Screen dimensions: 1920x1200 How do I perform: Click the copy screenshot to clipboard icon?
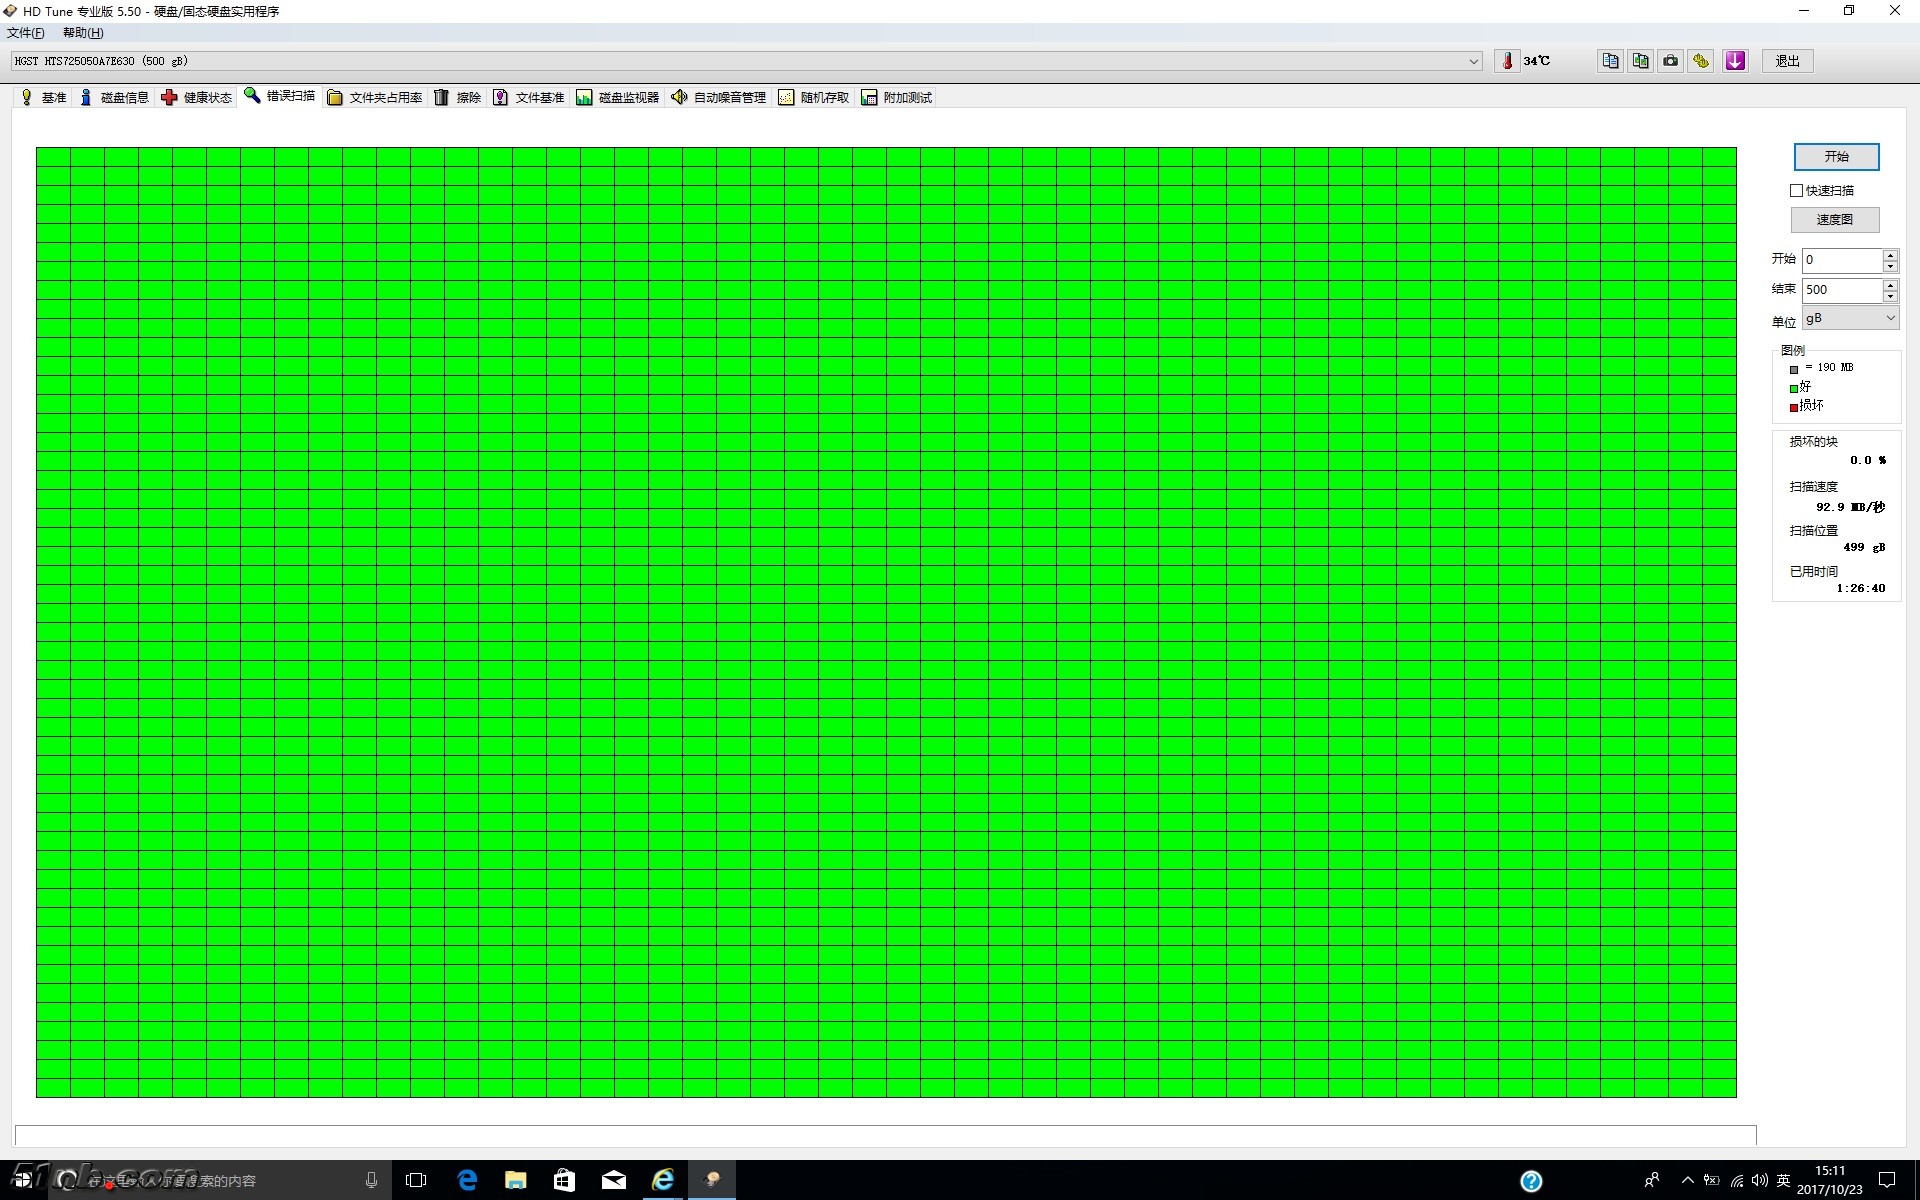1640,61
